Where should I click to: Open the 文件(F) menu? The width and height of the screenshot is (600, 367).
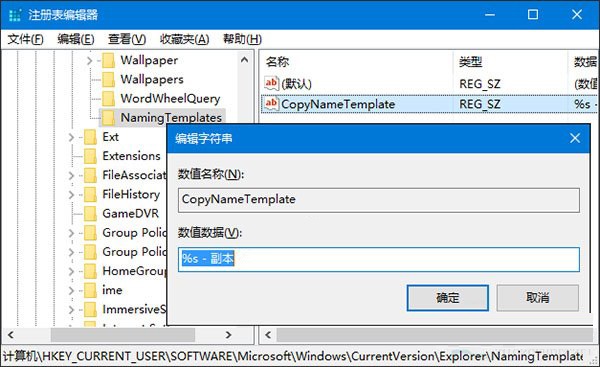click(x=25, y=39)
